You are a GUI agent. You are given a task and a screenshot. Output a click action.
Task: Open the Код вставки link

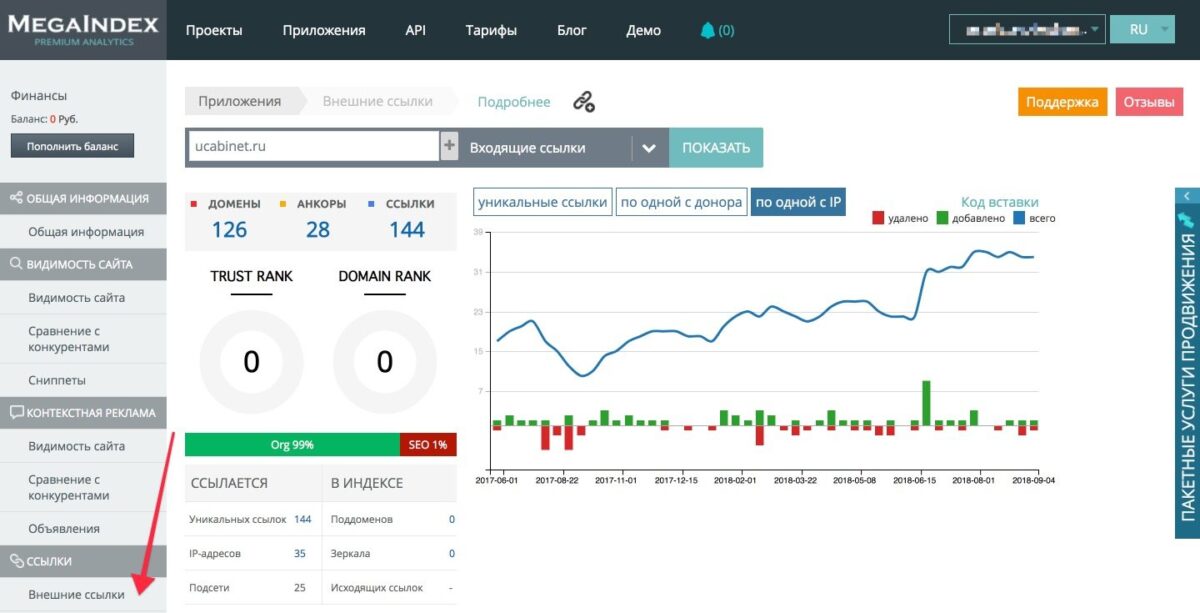coord(1000,202)
